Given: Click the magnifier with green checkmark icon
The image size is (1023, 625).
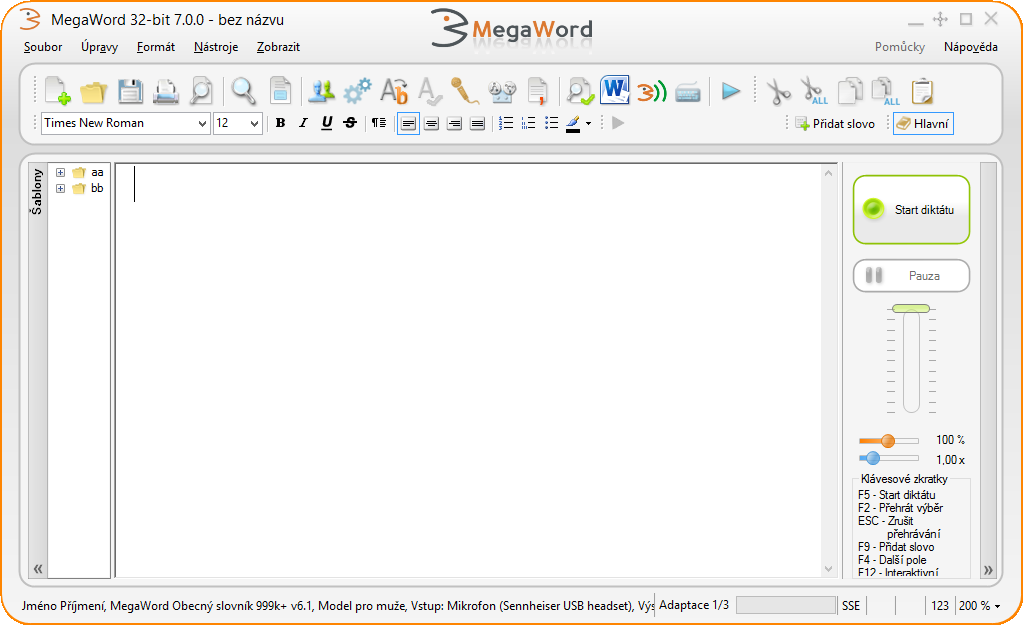Looking at the screenshot, I should coord(579,91).
